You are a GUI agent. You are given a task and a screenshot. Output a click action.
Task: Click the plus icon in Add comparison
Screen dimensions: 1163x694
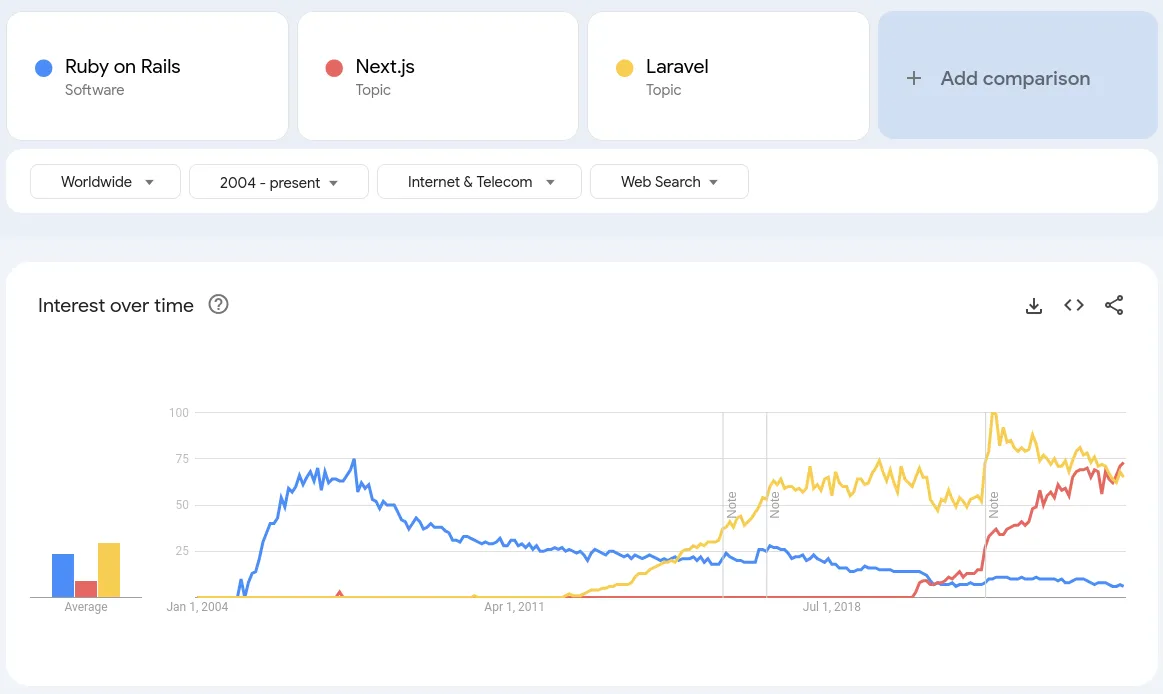914,78
